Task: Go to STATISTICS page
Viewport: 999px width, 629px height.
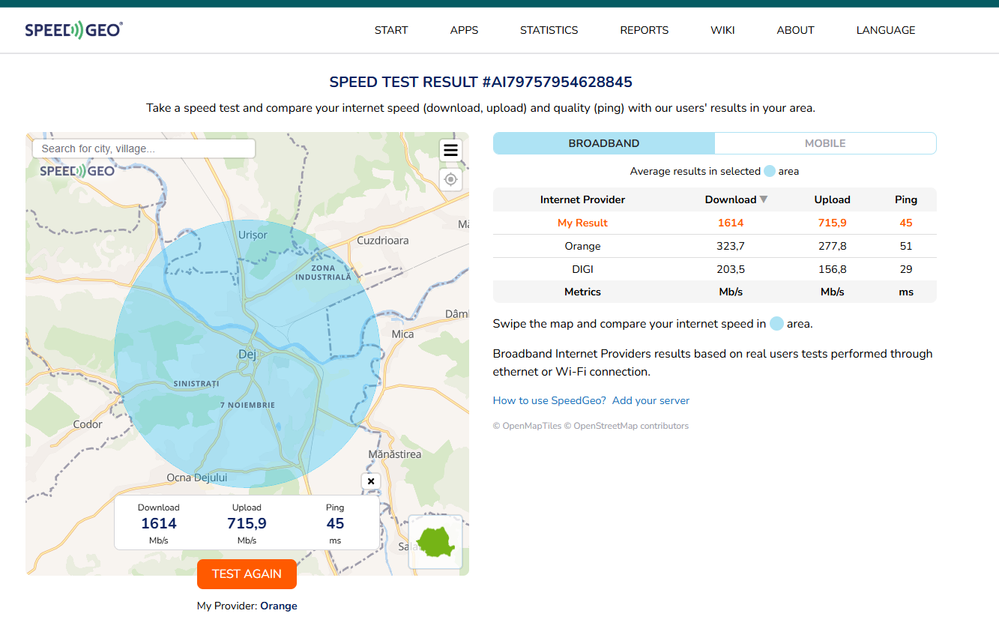Action: pos(549,30)
